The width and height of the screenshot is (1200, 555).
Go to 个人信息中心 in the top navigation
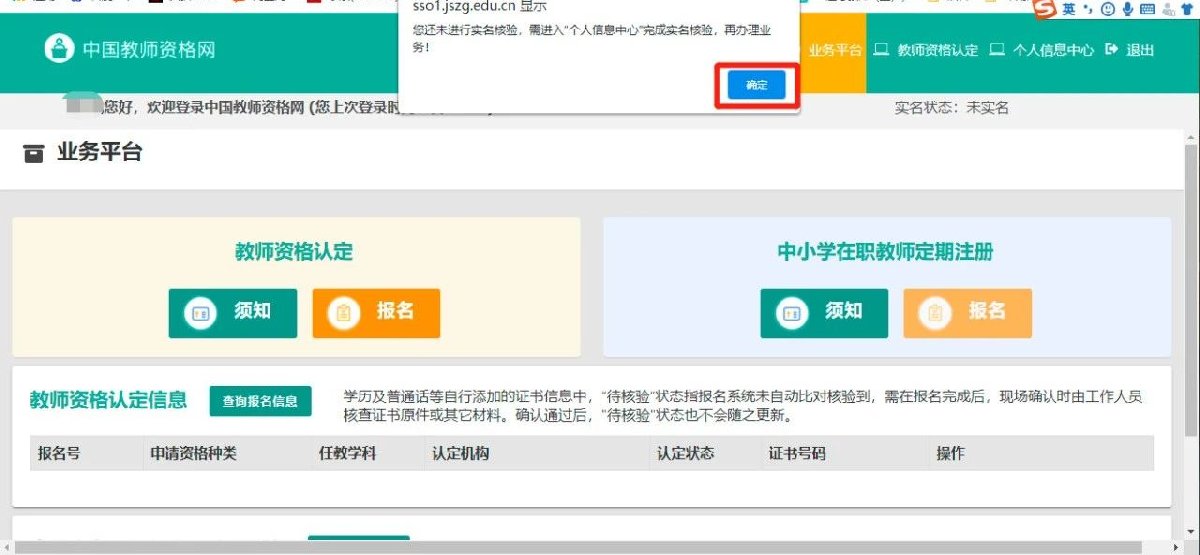point(1042,49)
